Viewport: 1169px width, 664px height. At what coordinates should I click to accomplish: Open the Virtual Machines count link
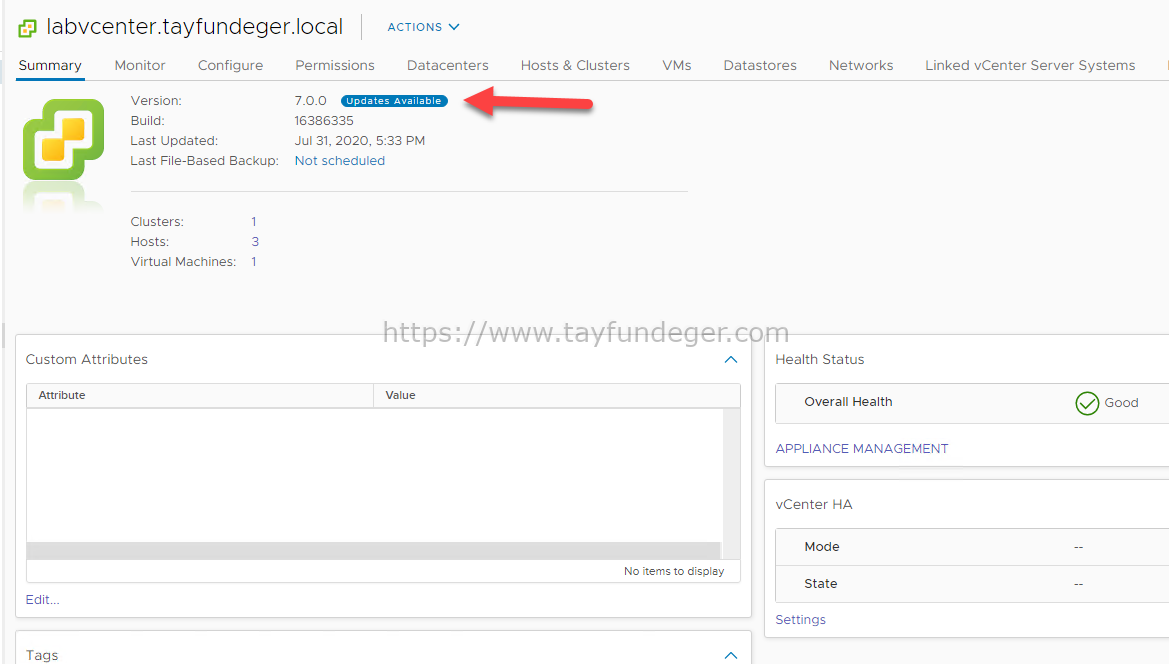tap(253, 262)
